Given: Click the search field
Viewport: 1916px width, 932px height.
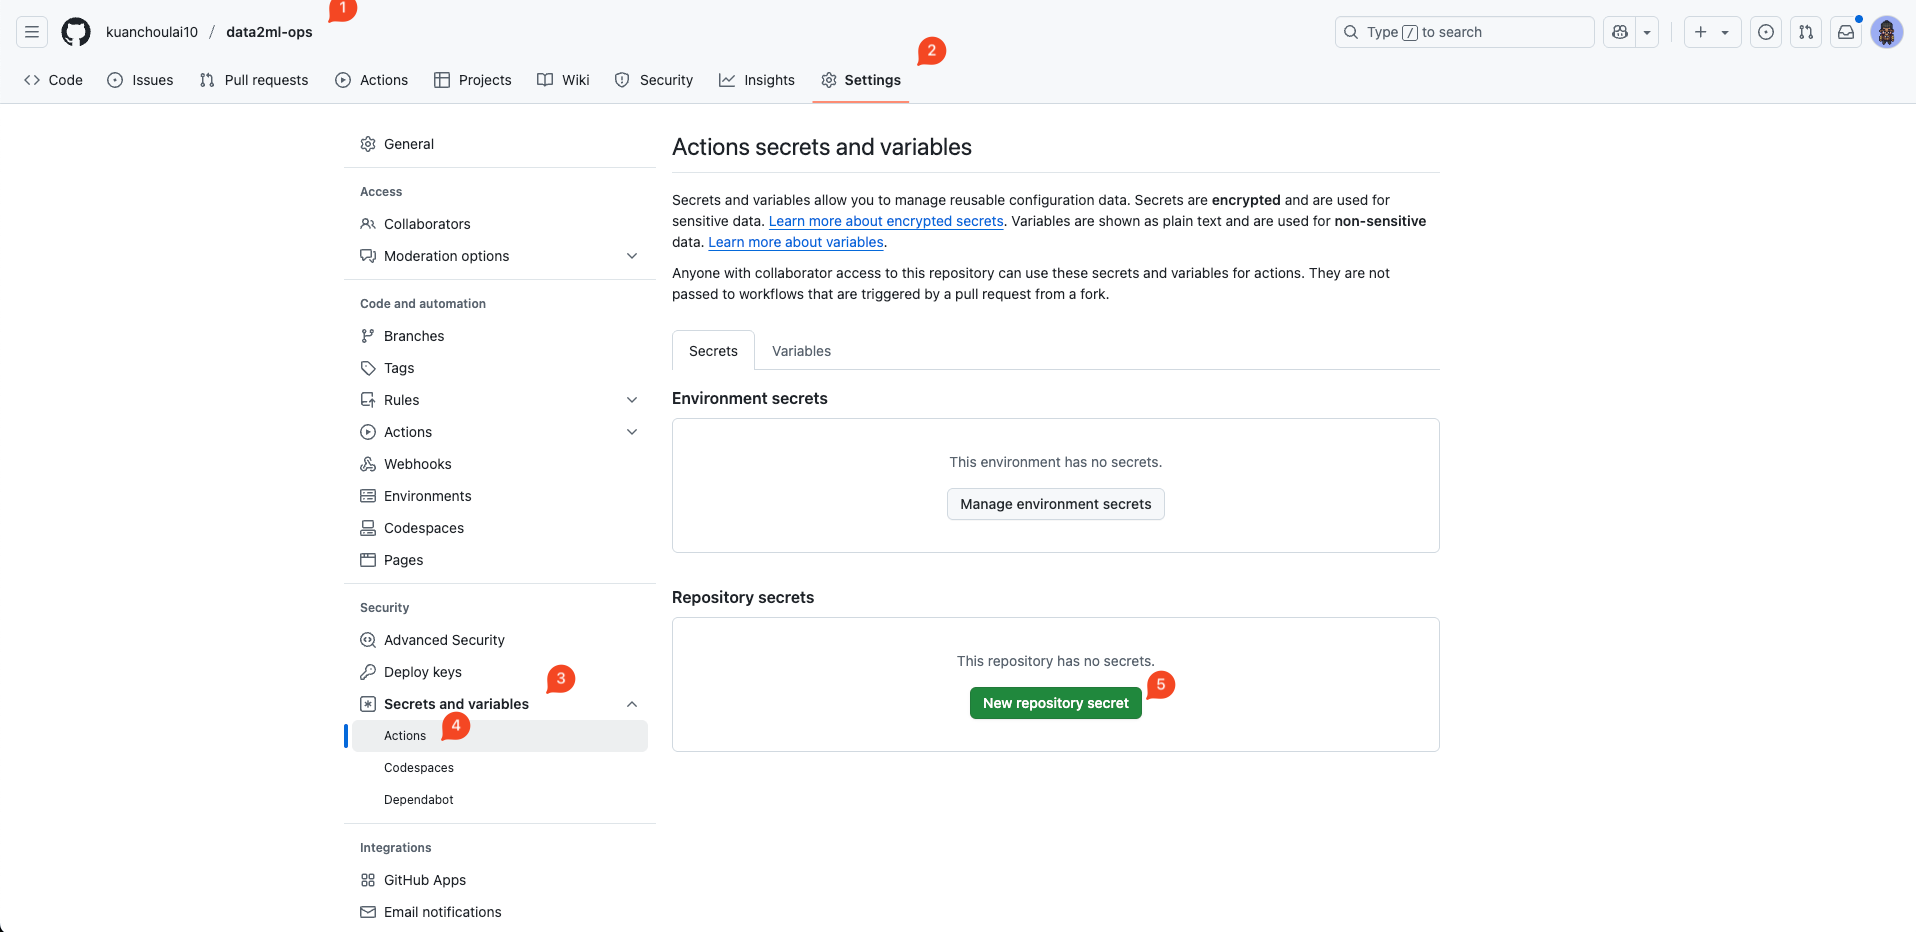Looking at the screenshot, I should pos(1464,32).
